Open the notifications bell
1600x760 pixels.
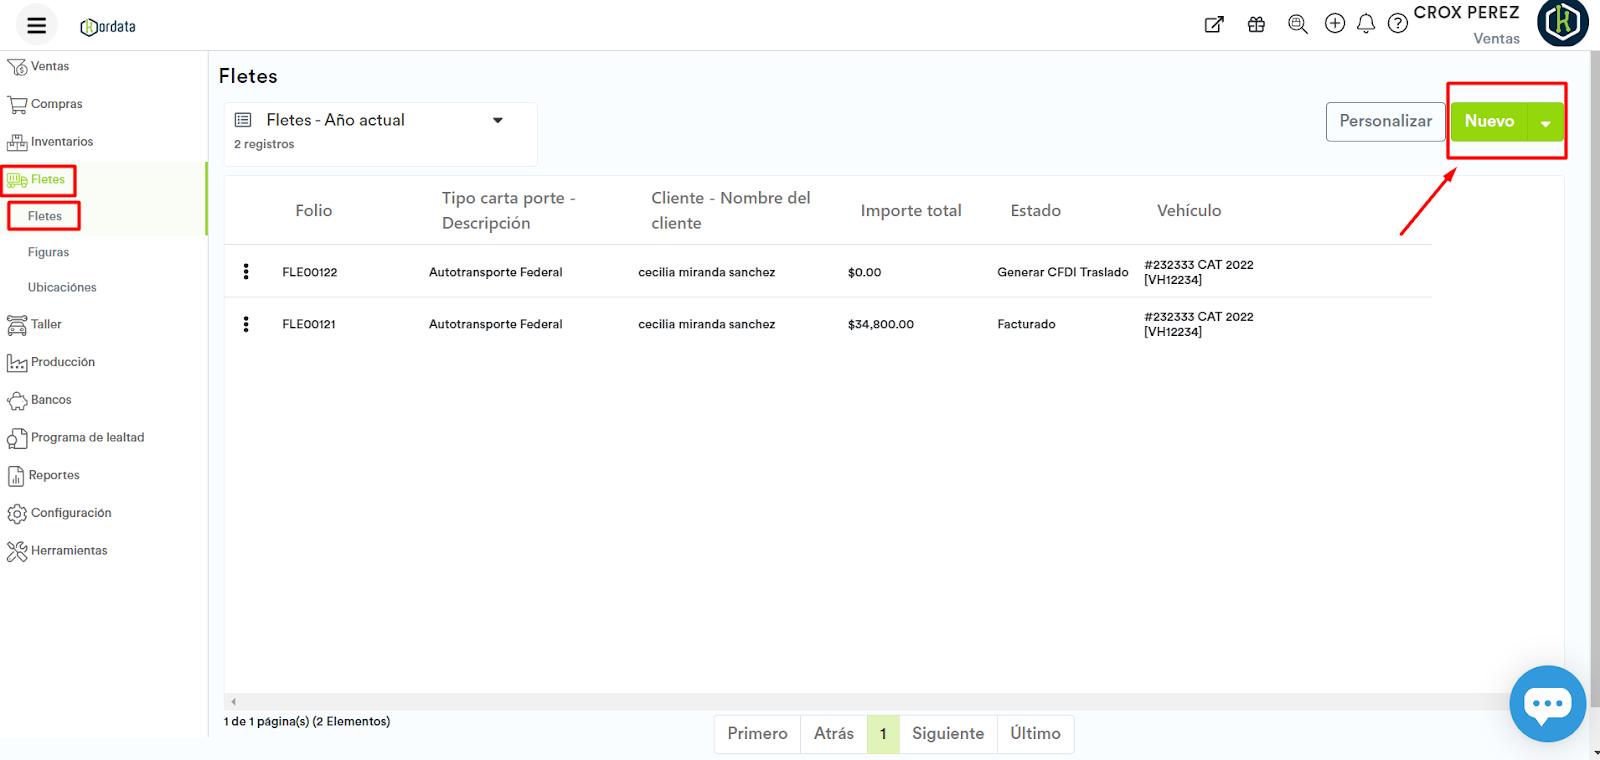pyautogui.click(x=1366, y=24)
